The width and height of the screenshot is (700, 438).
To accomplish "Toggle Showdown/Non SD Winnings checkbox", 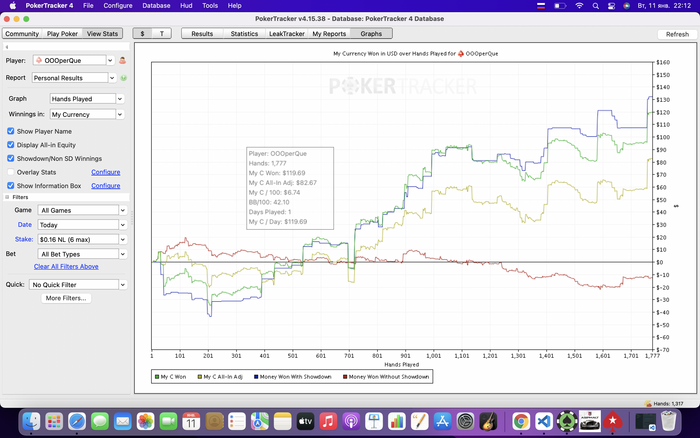I will click(x=11, y=159).
